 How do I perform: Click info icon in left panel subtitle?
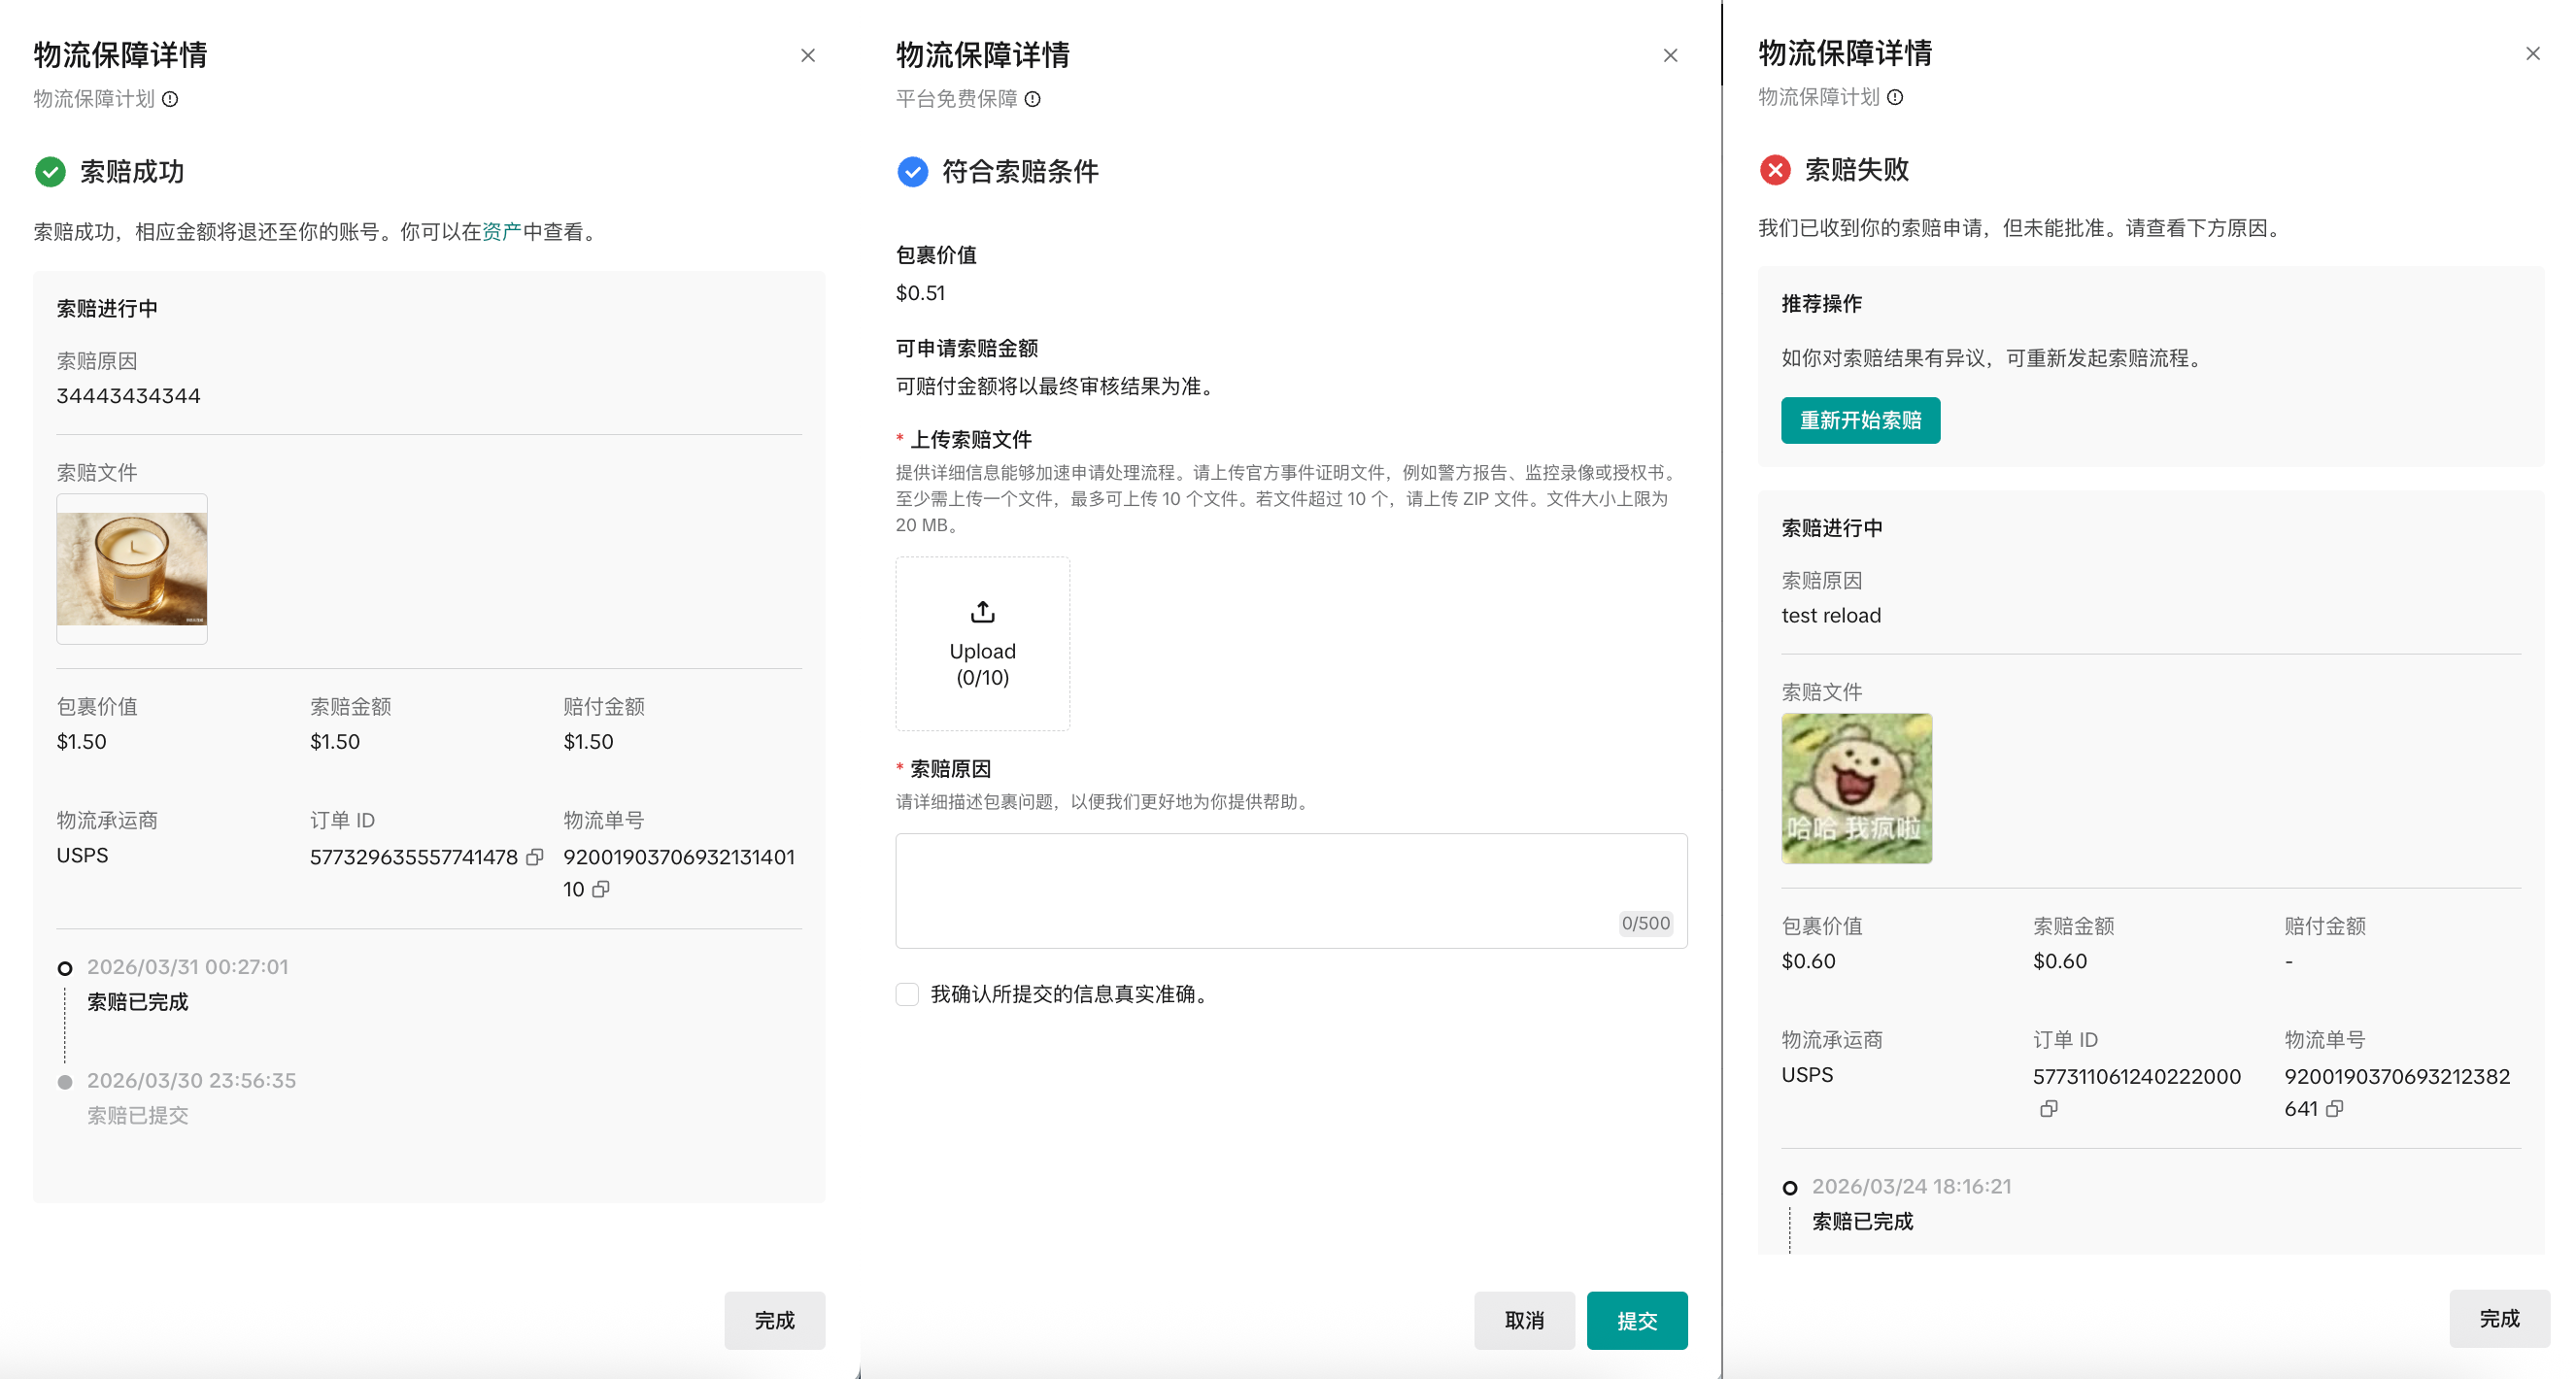point(170,99)
